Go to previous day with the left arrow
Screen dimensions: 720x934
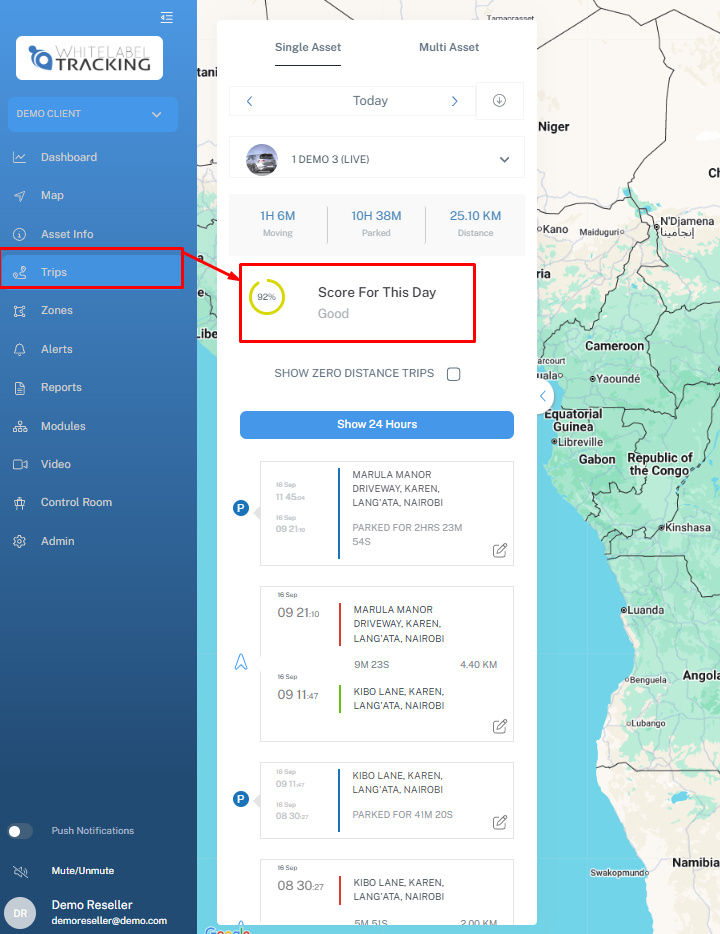[x=250, y=101]
